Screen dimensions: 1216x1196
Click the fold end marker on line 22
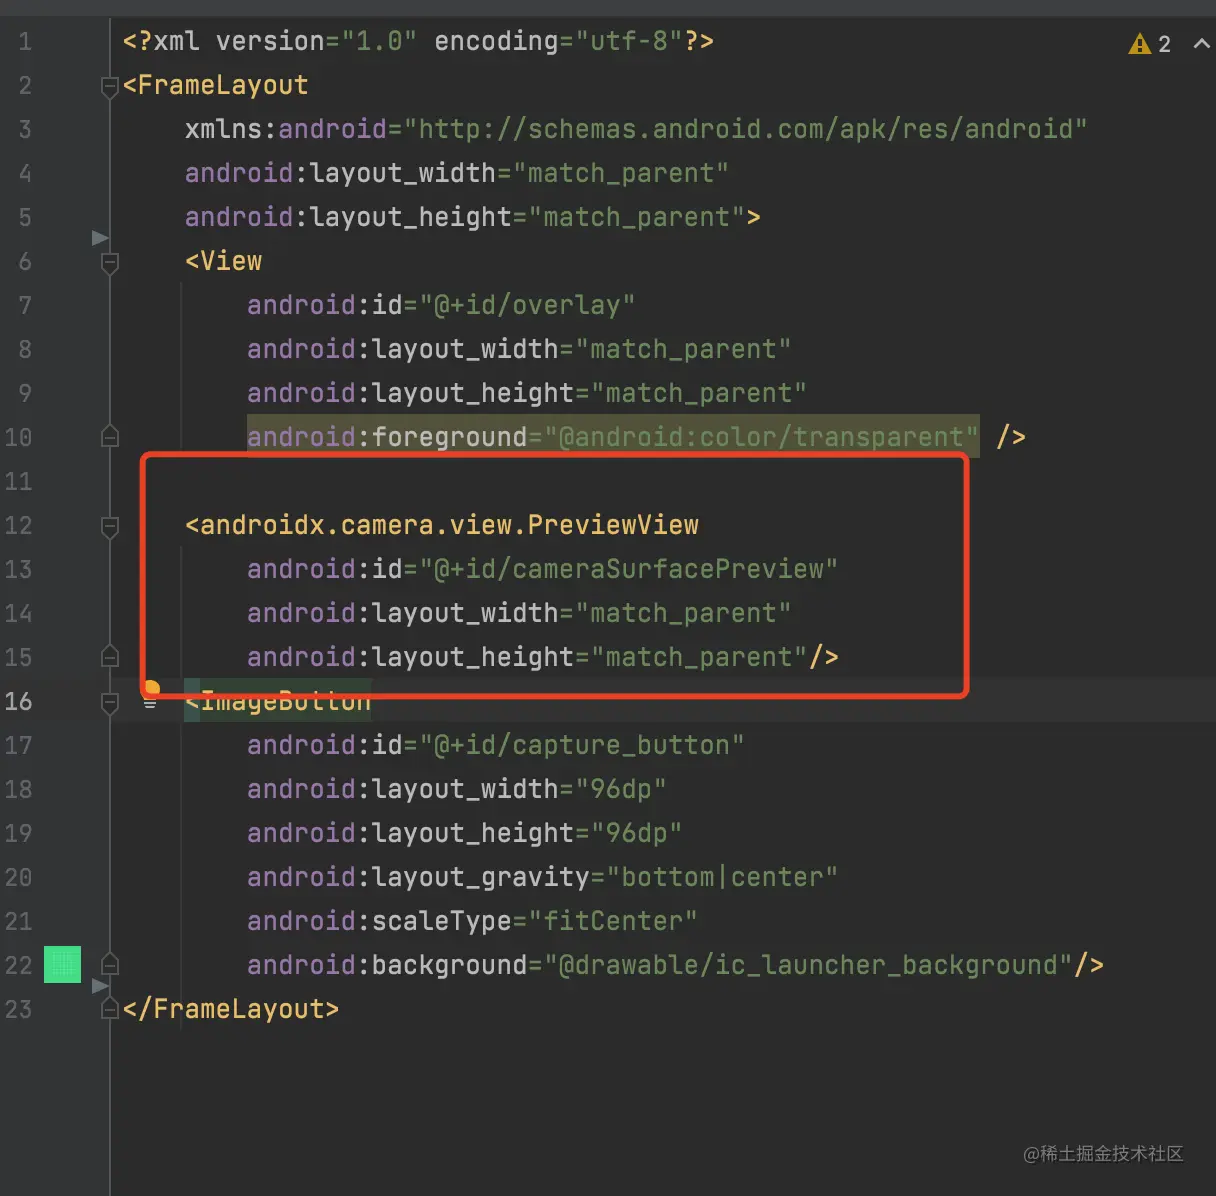(x=110, y=965)
